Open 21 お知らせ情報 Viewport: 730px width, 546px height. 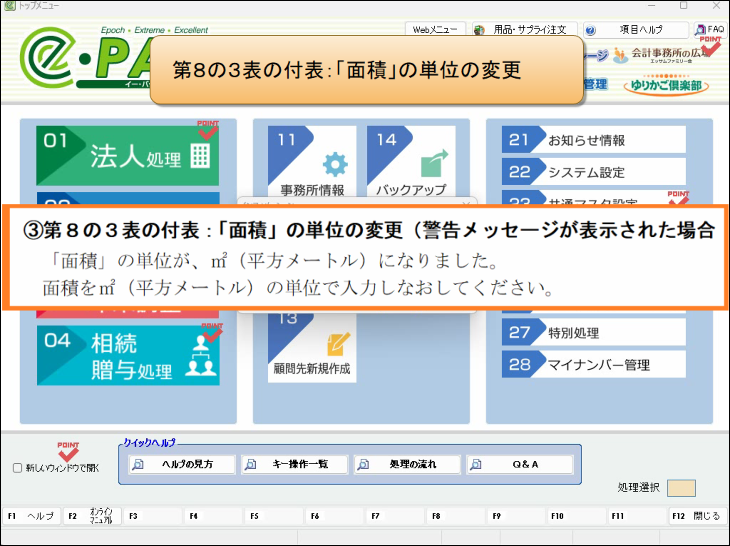point(594,140)
